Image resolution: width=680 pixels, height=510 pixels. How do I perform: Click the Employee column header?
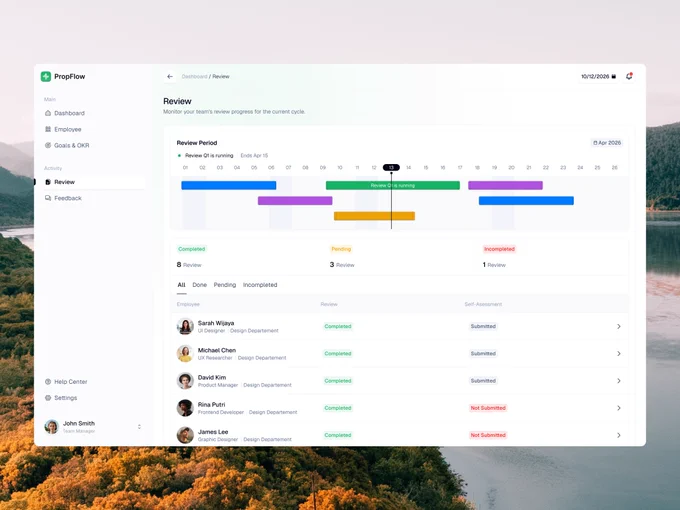click(x=188, y=304)
